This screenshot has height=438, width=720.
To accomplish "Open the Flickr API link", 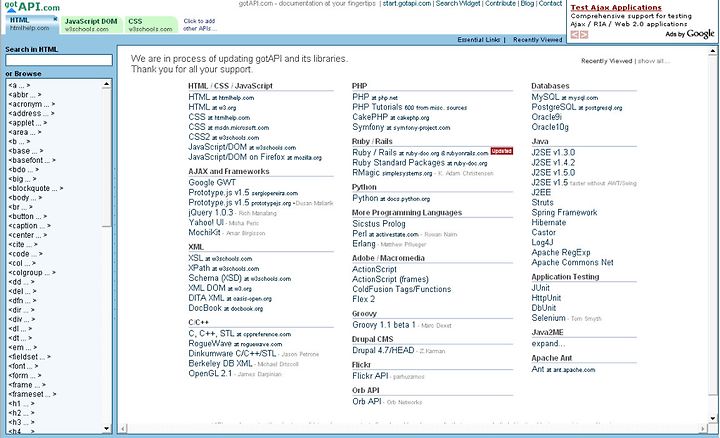I will (x=370, y=376).
